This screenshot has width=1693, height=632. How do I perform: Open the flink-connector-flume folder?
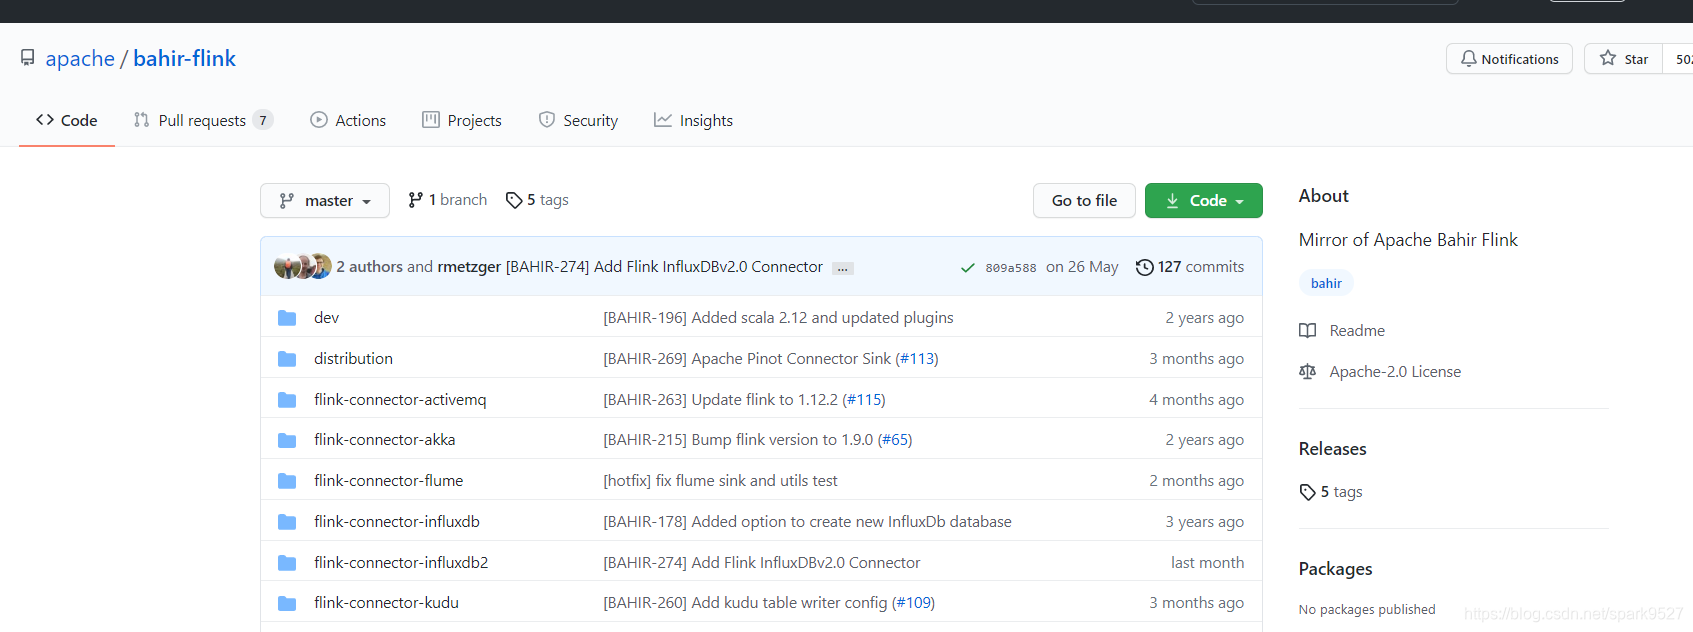[388, 481]
